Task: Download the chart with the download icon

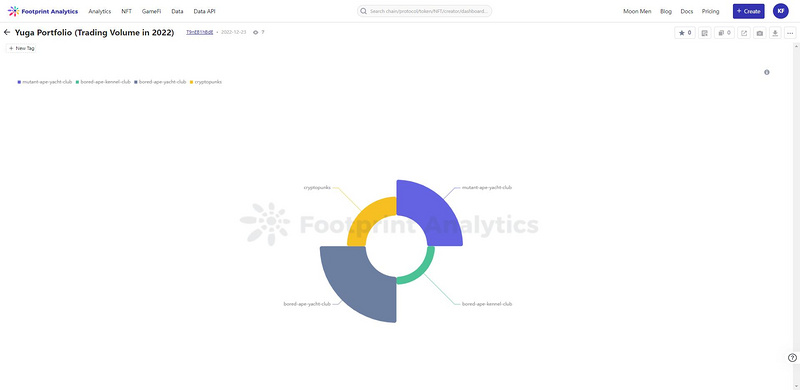Action: tap(775, 33)
